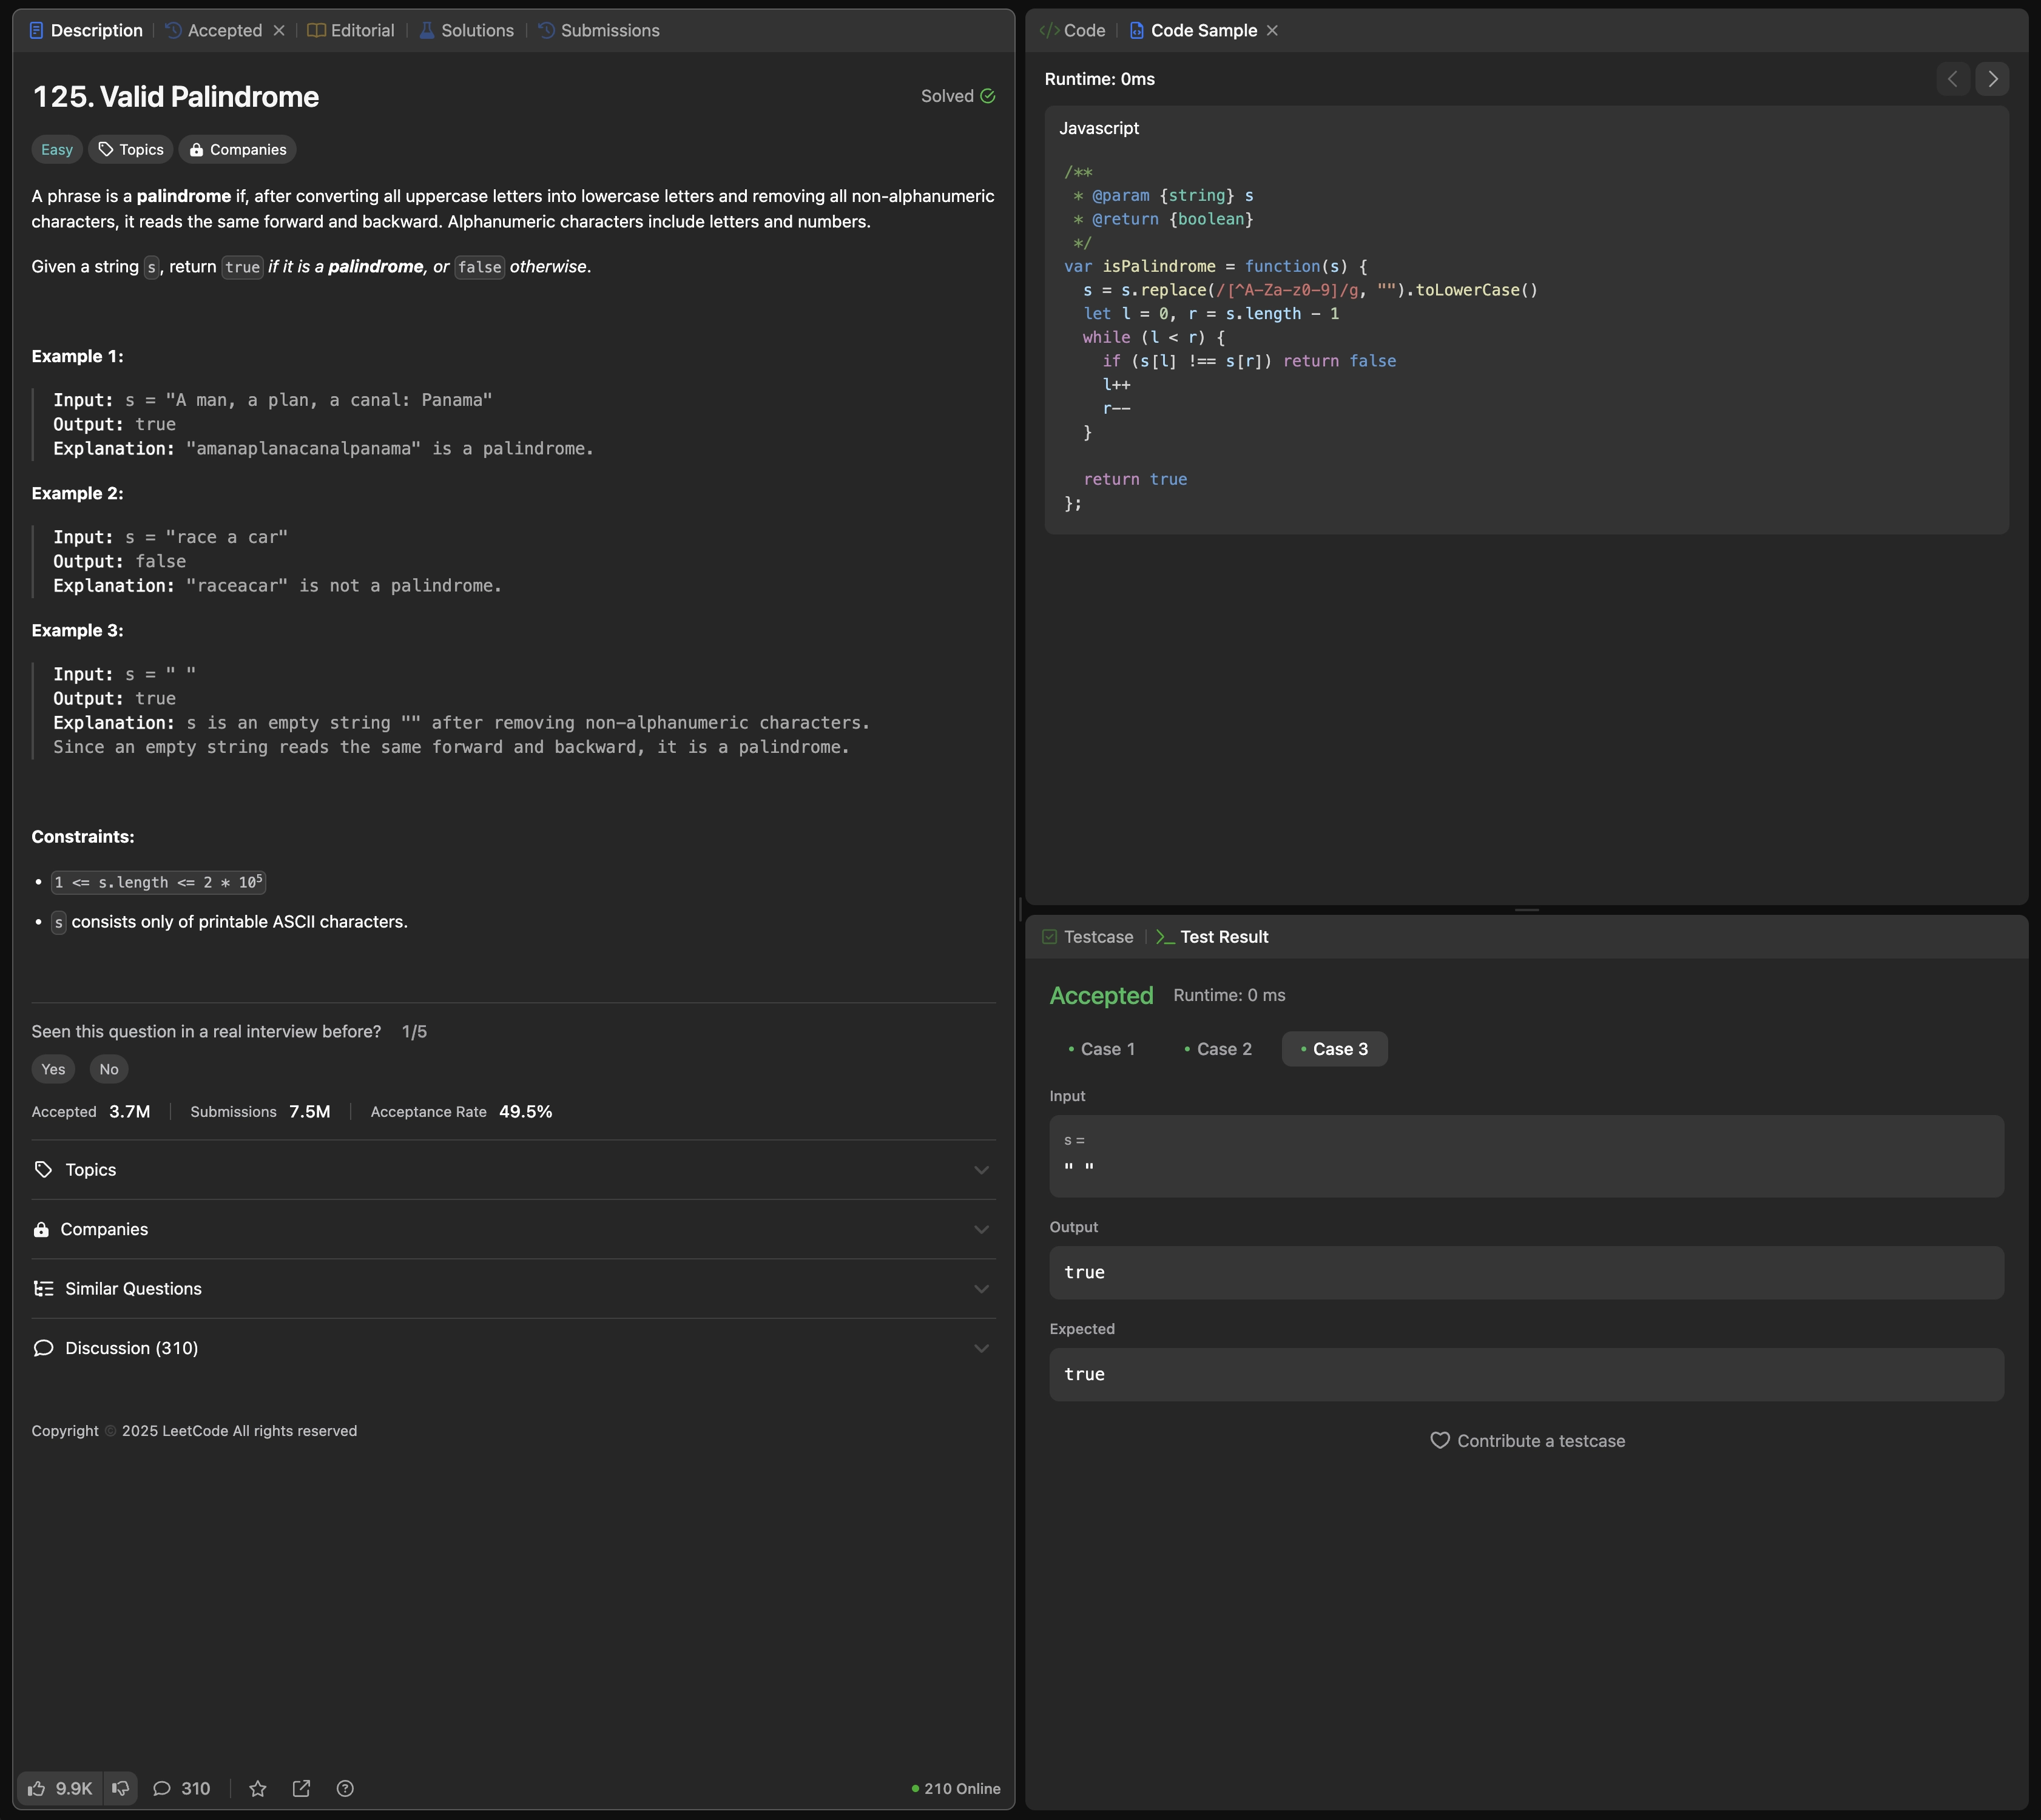Click the Input field with s value
The height and width of the screenshot is (1820, 2041).
coord(1527,1156)
